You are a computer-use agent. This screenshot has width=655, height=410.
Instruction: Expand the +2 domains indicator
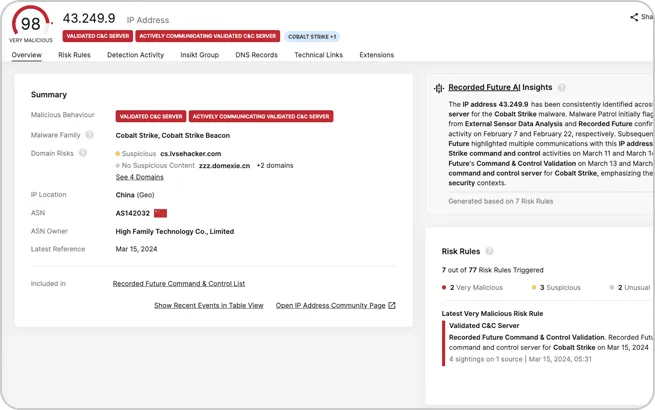tap(275, 166)
